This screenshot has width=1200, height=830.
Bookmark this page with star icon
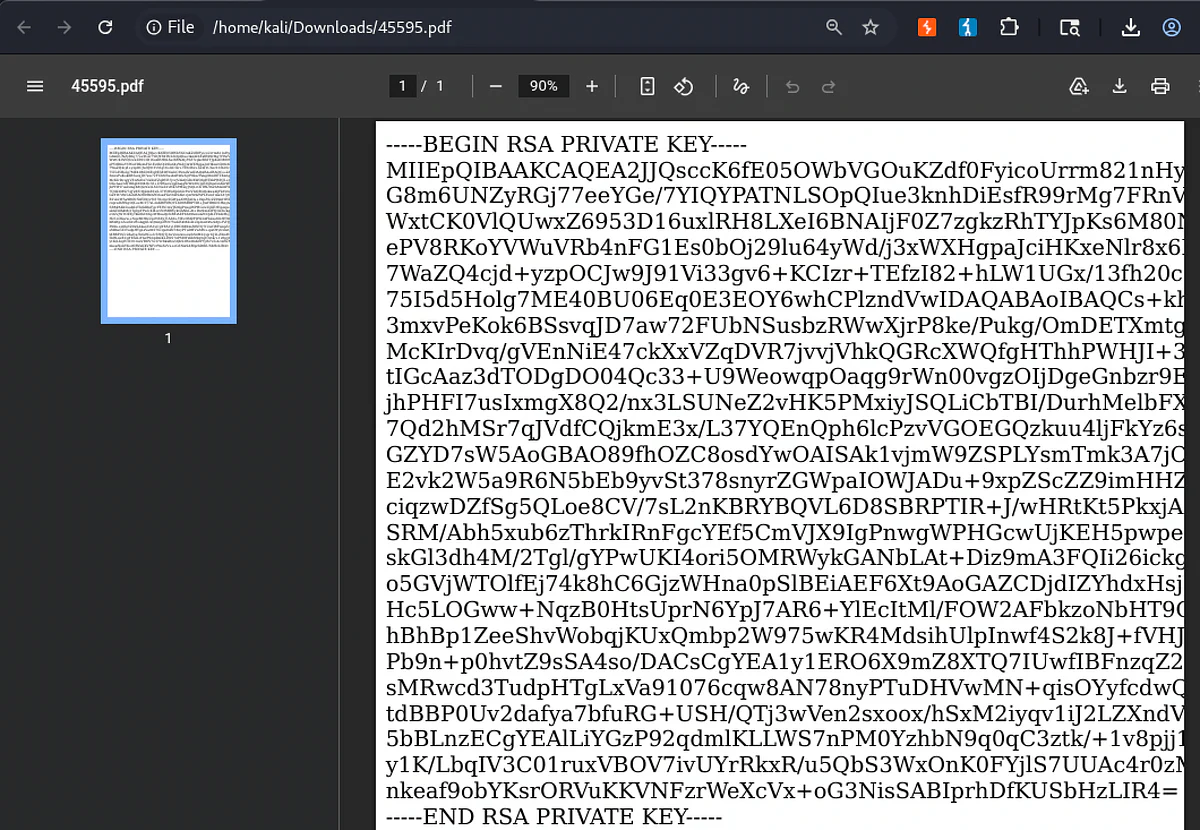(x=870, y=28)
